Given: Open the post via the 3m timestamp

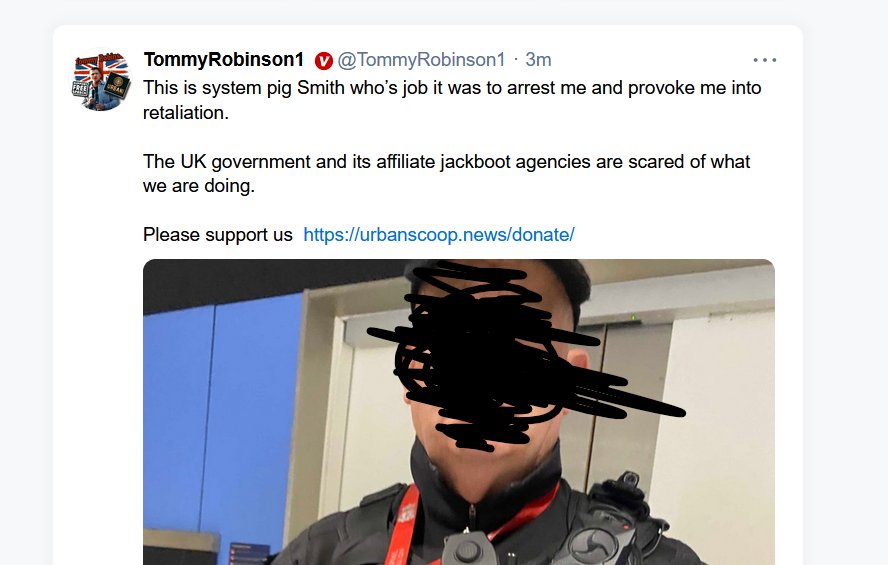Looking at the screenshot, I should click(538, 59).
